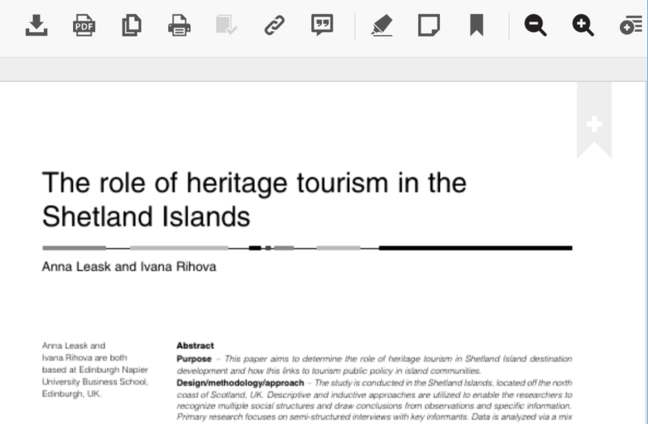Click the author names Anna Leask and Ivana Rihova
The height and width of the screenshot is (424, 648).
coord(128,267)
